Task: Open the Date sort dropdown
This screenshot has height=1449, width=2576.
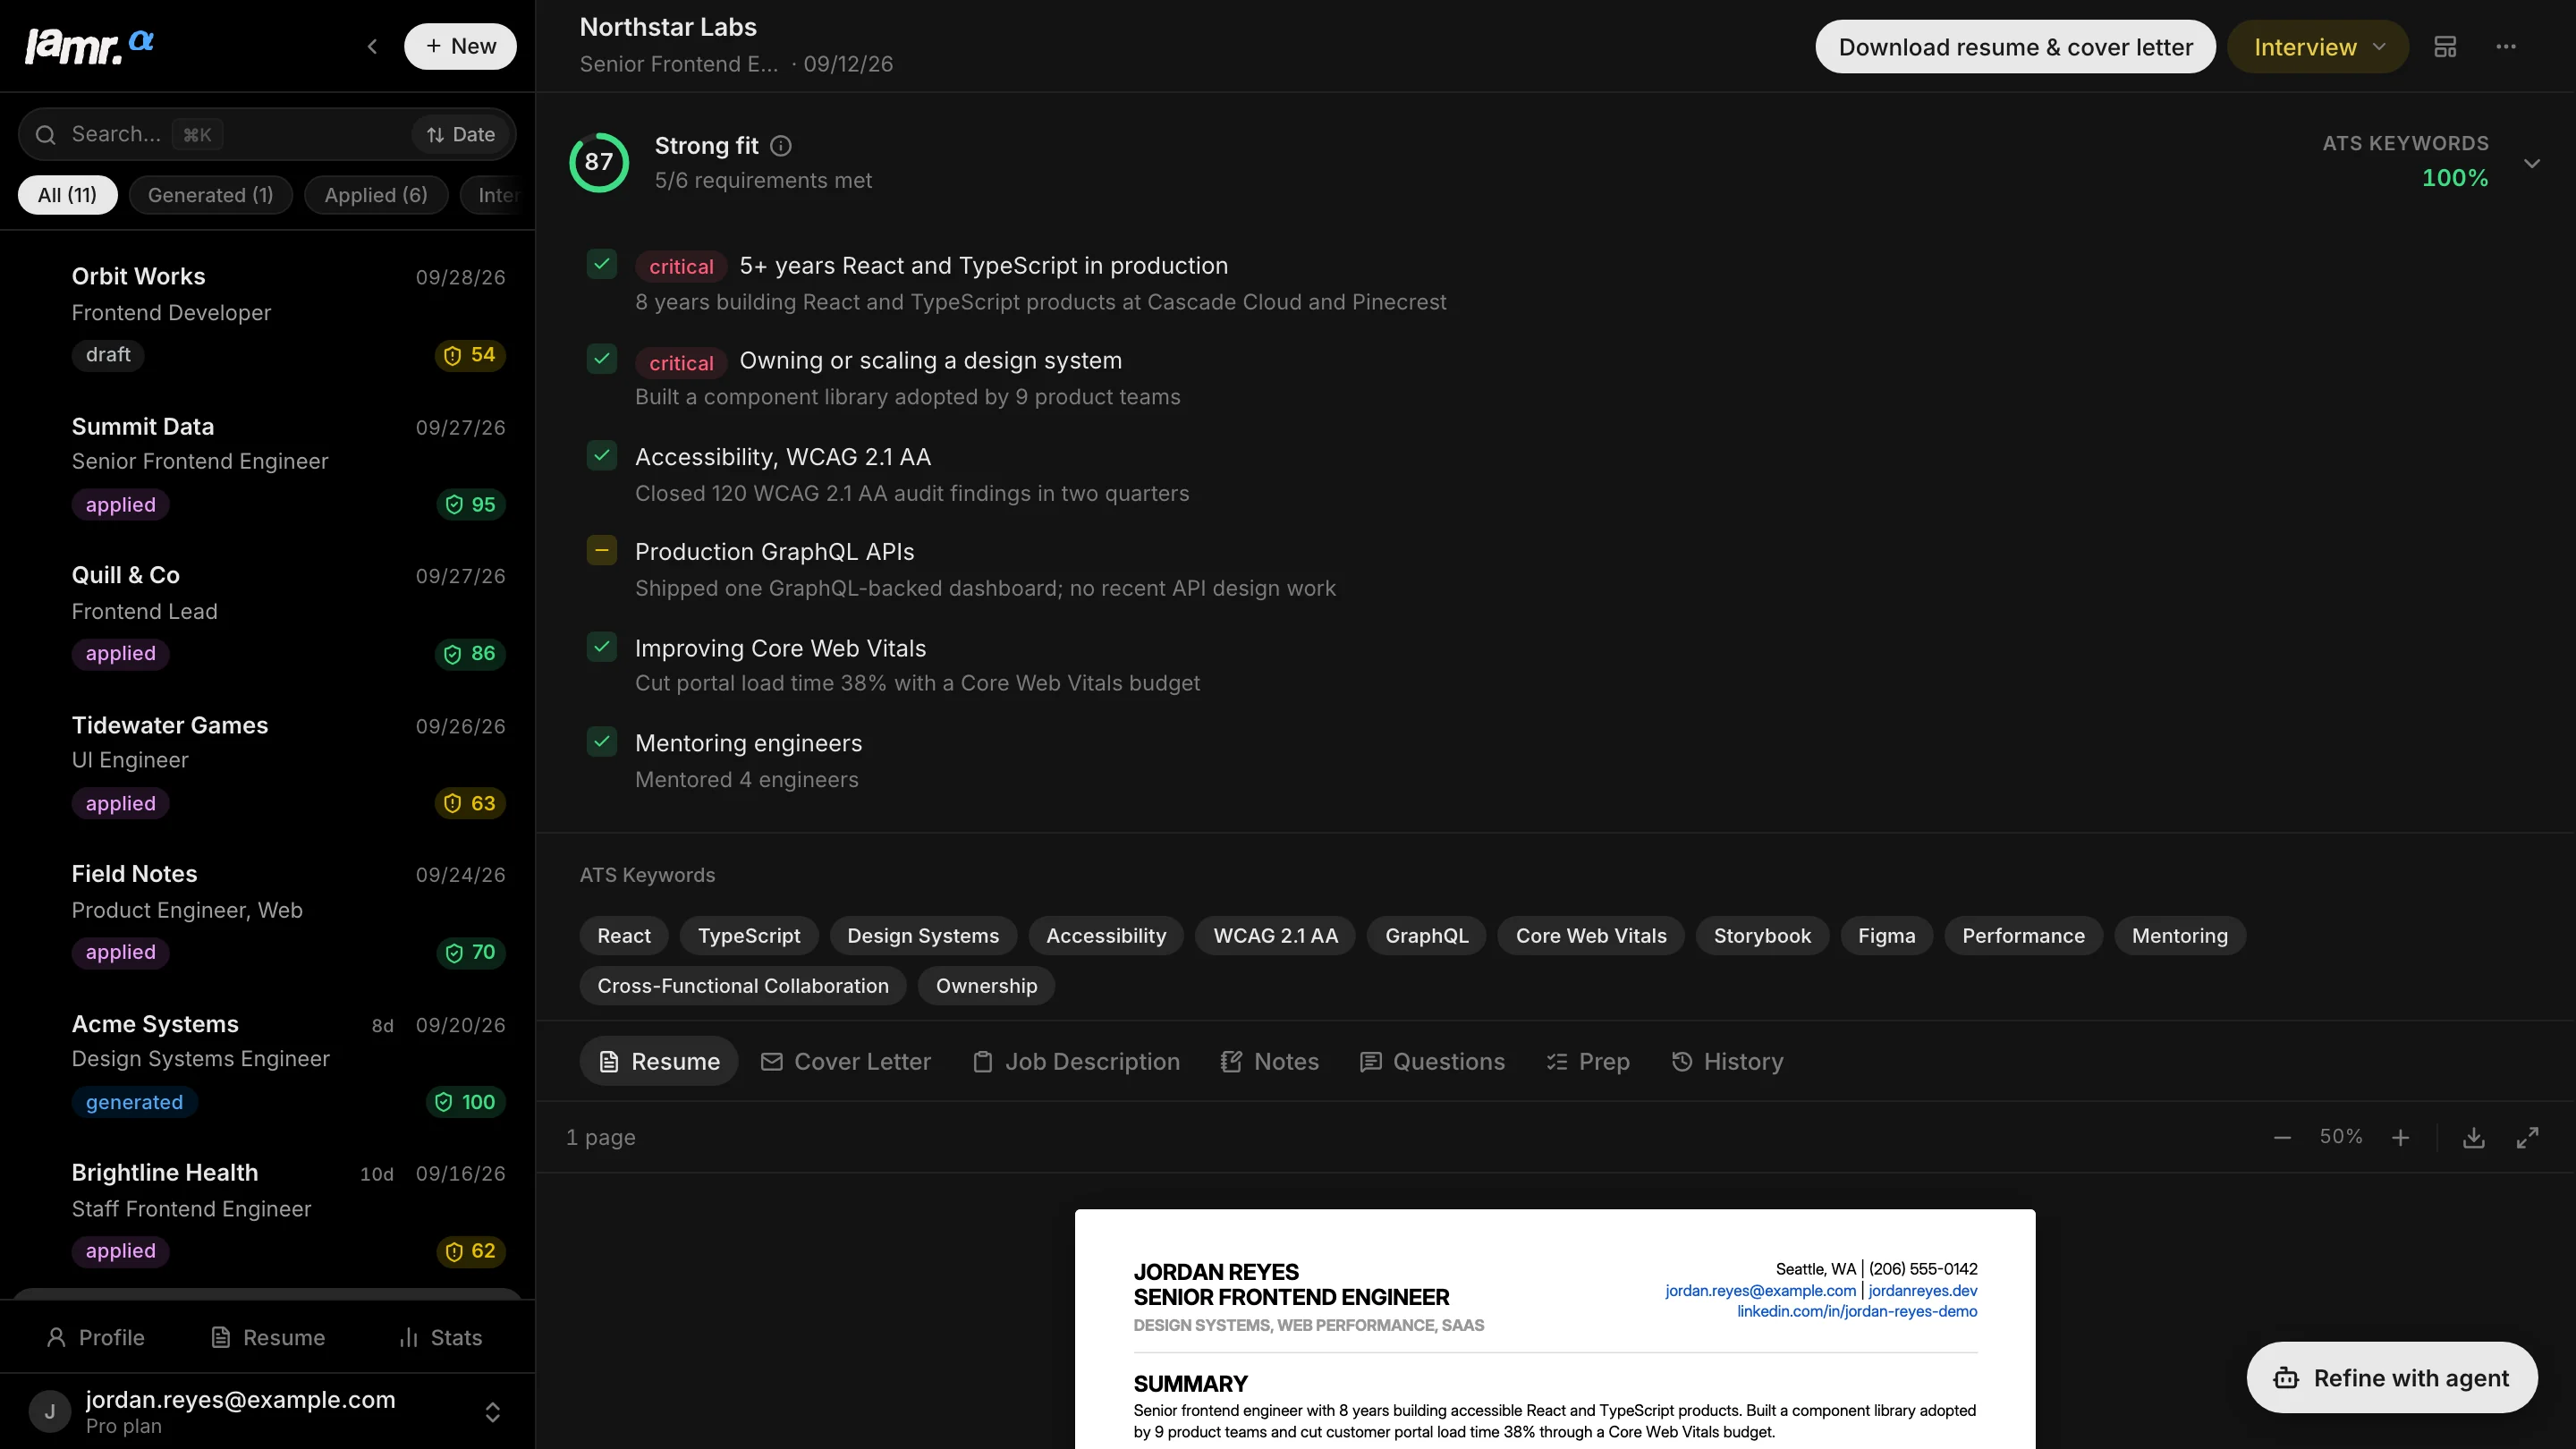Action: click(x=461, y=135)
